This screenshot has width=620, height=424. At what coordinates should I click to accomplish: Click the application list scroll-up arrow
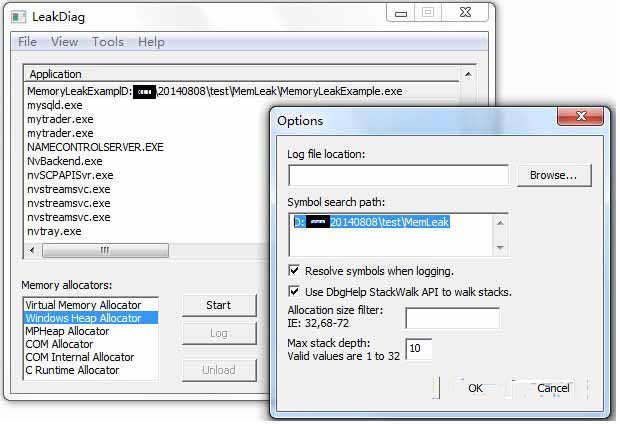click(x=468, y=74)
